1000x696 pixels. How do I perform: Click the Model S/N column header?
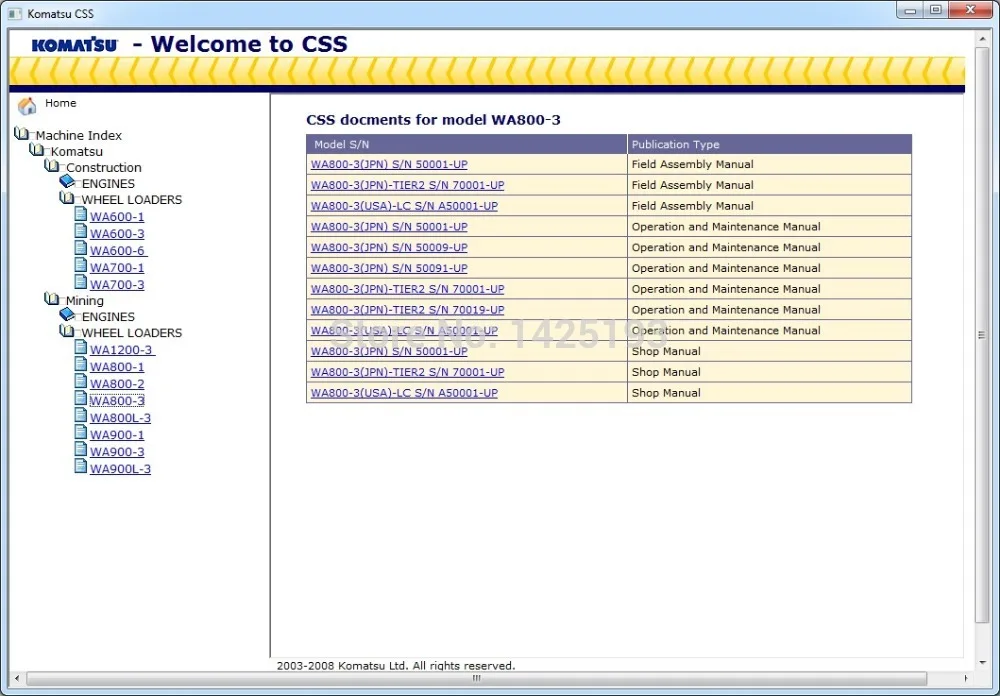click(467, 144)
